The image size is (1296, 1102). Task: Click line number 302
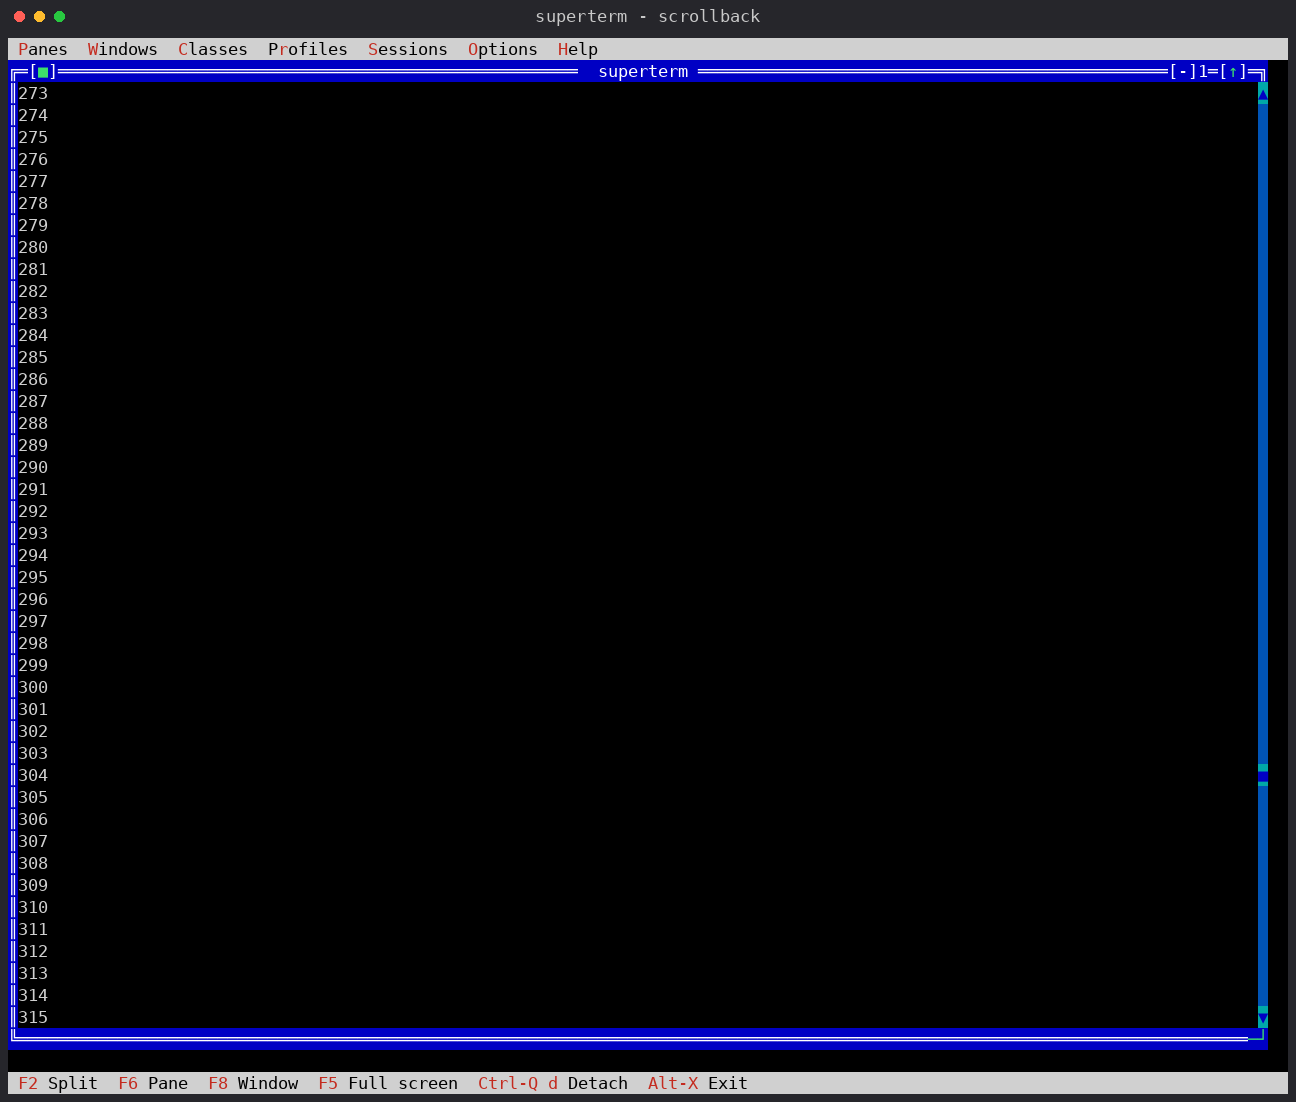click(33, 731)
